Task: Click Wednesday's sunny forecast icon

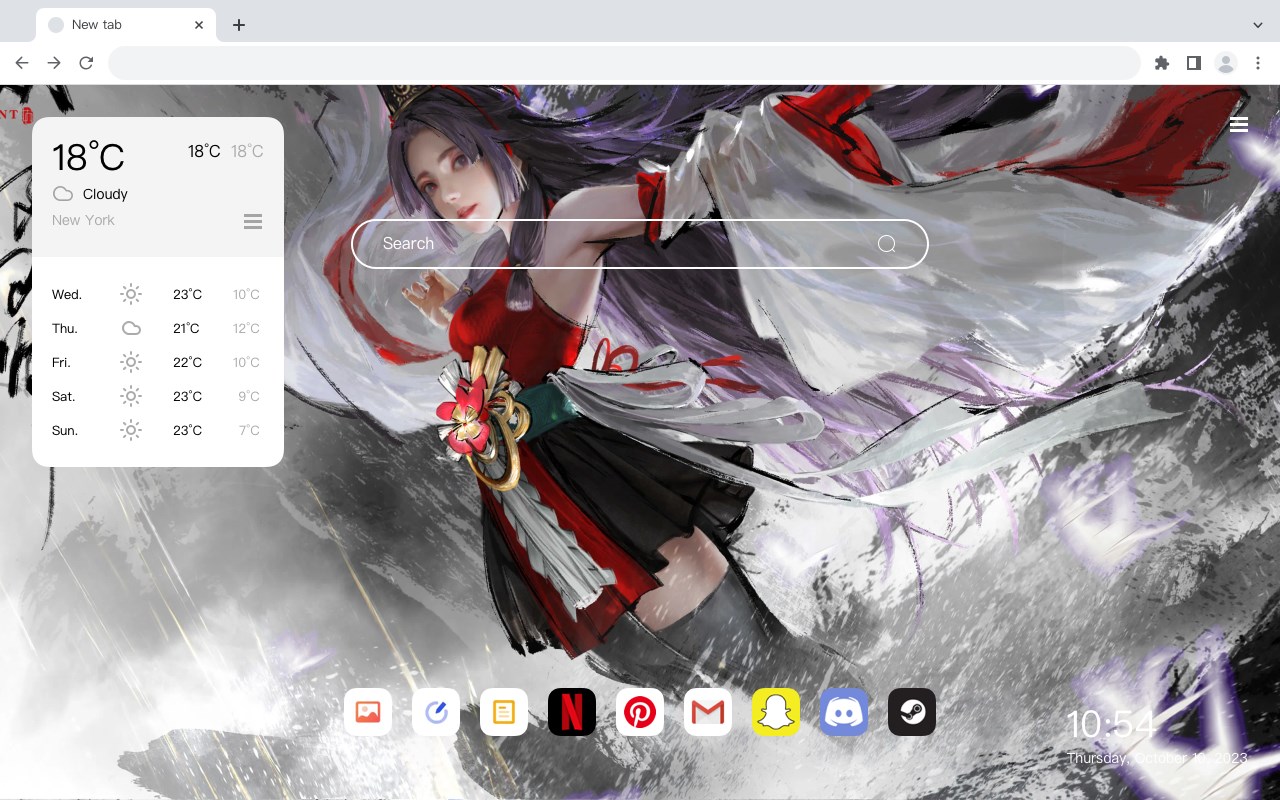Action: click(131, 294)
